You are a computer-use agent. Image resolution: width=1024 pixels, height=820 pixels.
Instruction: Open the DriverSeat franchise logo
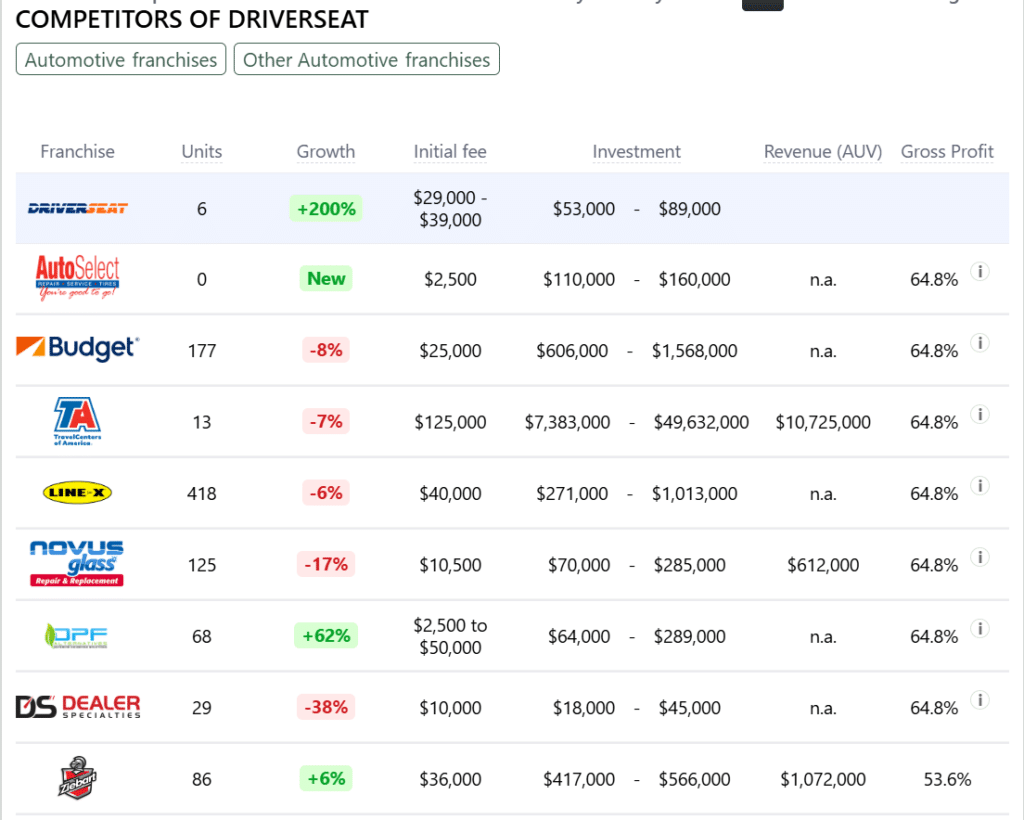(78, 209)
